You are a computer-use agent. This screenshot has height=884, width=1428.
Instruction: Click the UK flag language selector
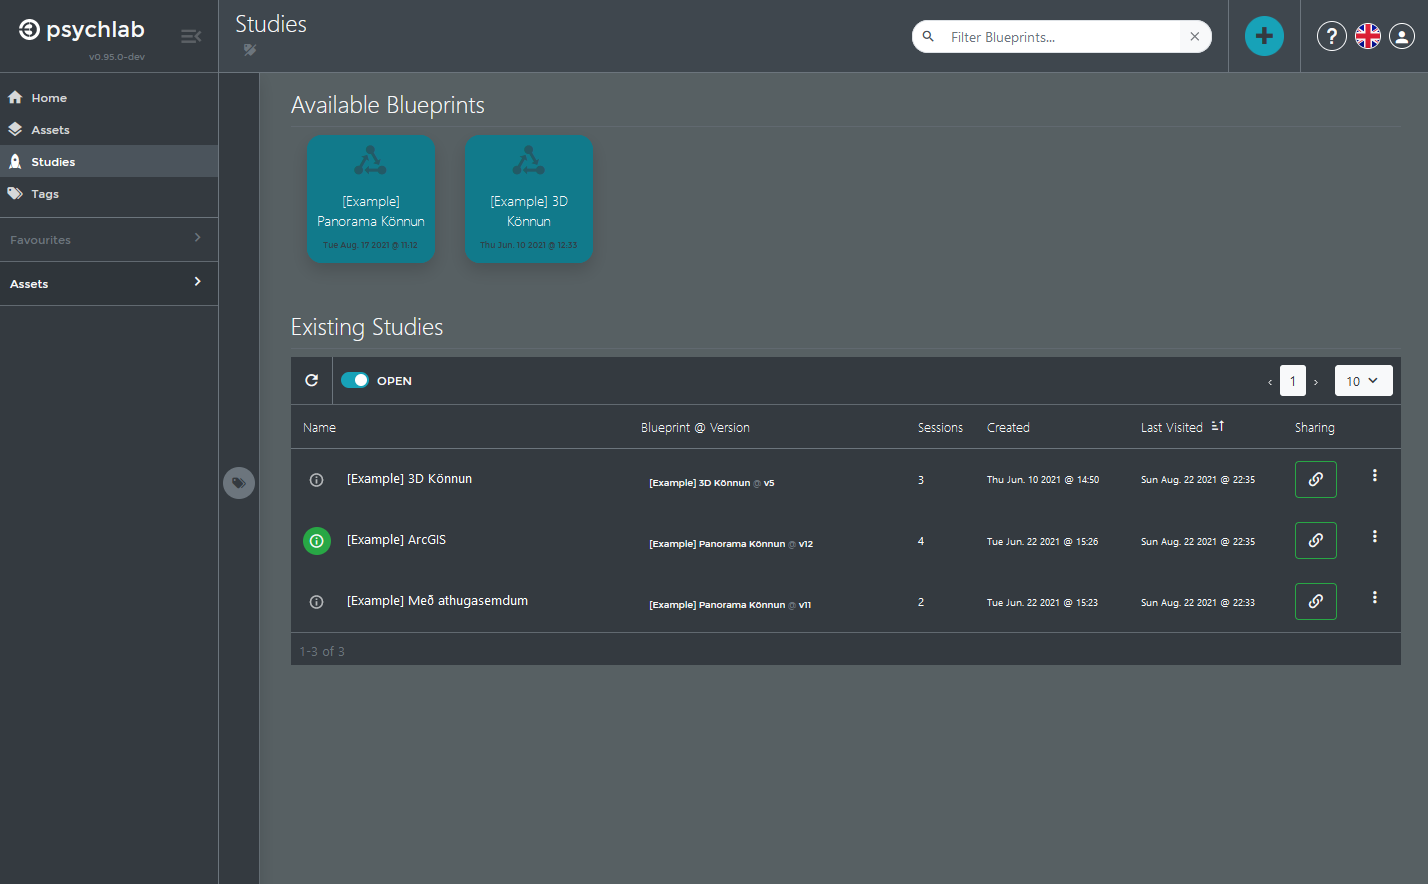pyautogui.click(x=1367, y=36)
